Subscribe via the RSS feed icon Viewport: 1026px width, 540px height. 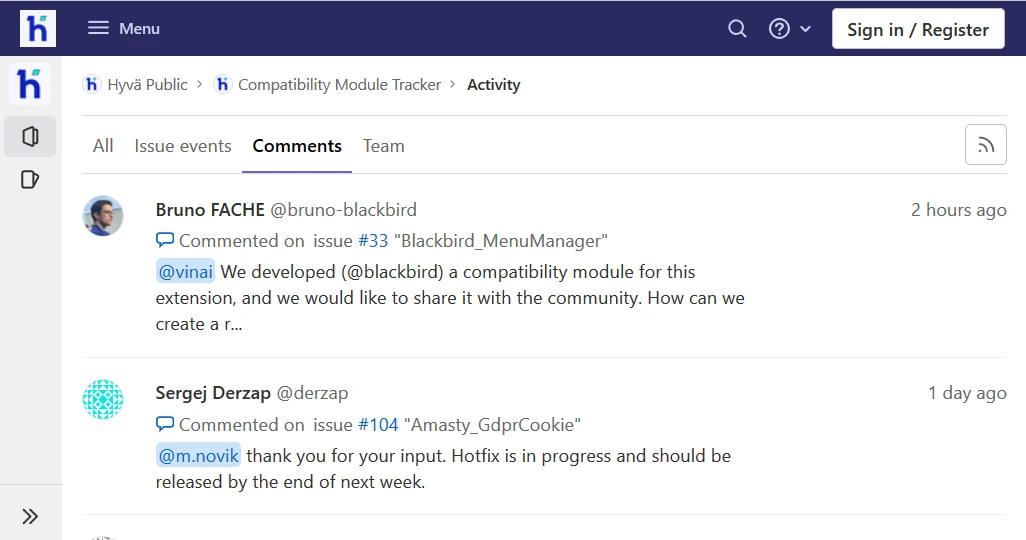click(985, 145)
